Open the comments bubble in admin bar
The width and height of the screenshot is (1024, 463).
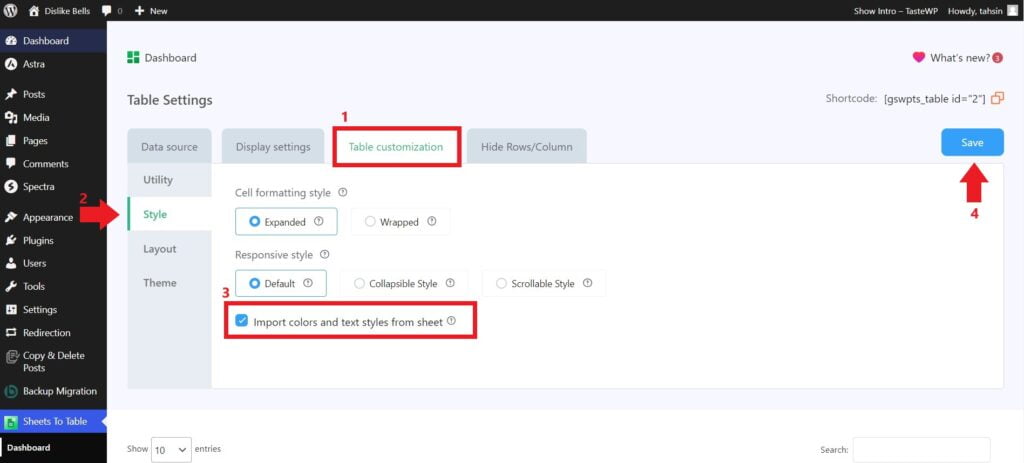tap(107, 11)
